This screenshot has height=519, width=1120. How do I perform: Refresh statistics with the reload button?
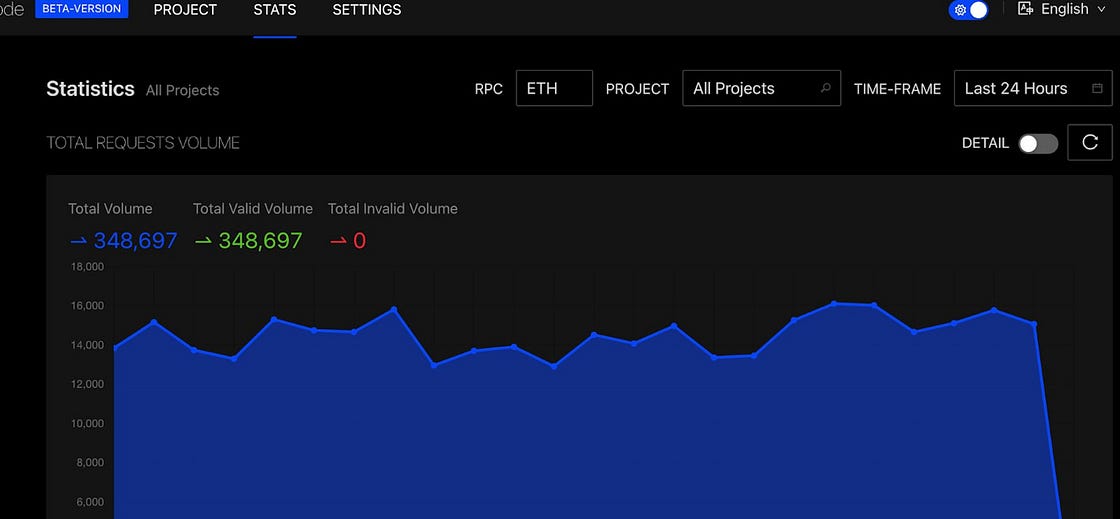pyautogui.click(x=1090, y=142)
